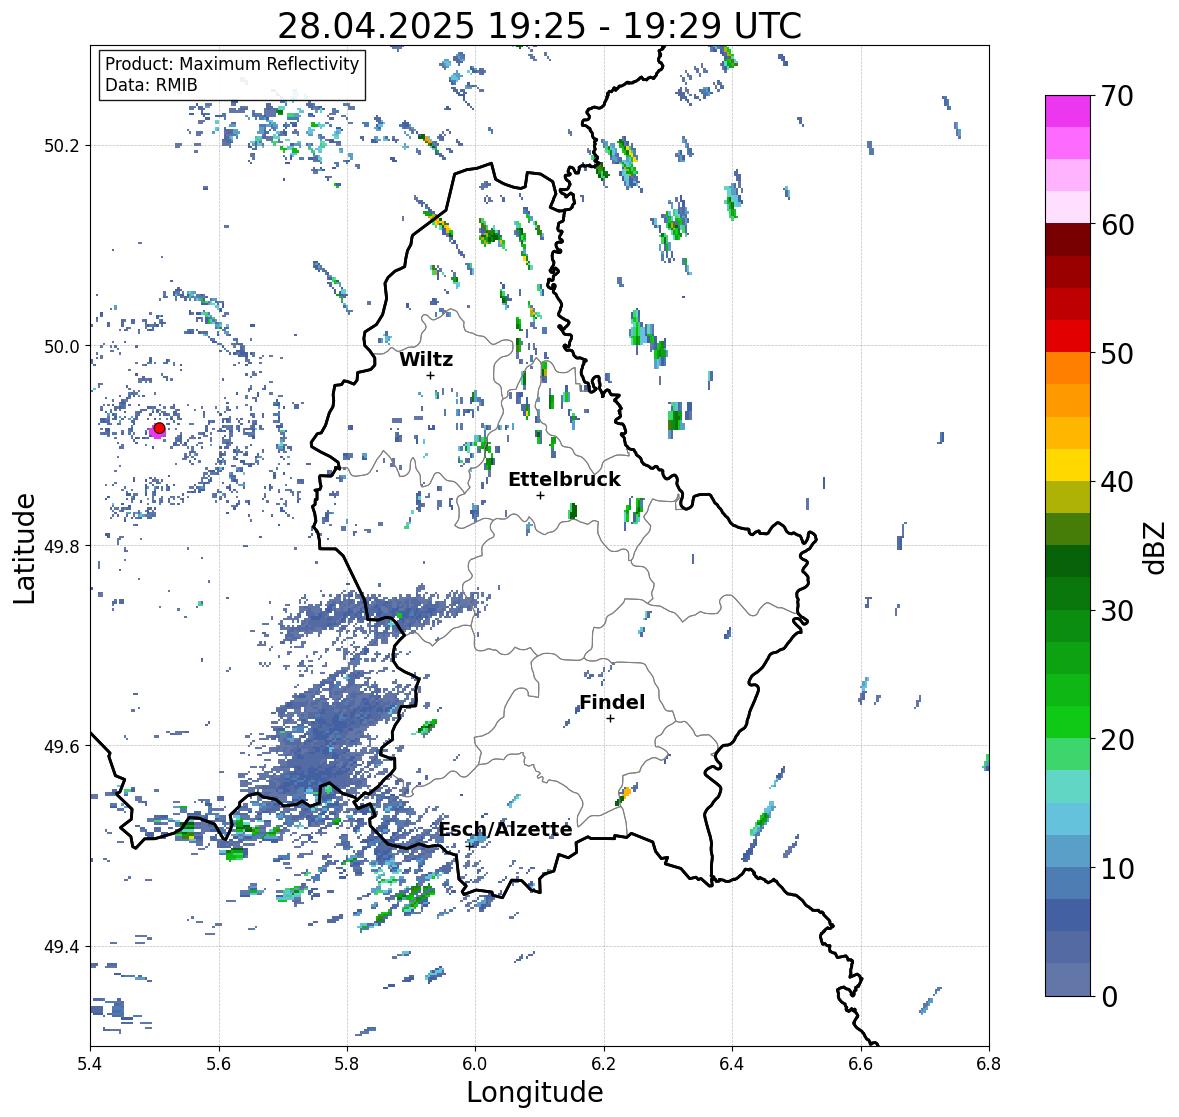This screenshot has height=1117, width=1179.
Task: Click the Findel cross marker
Action: coord(610,719)
